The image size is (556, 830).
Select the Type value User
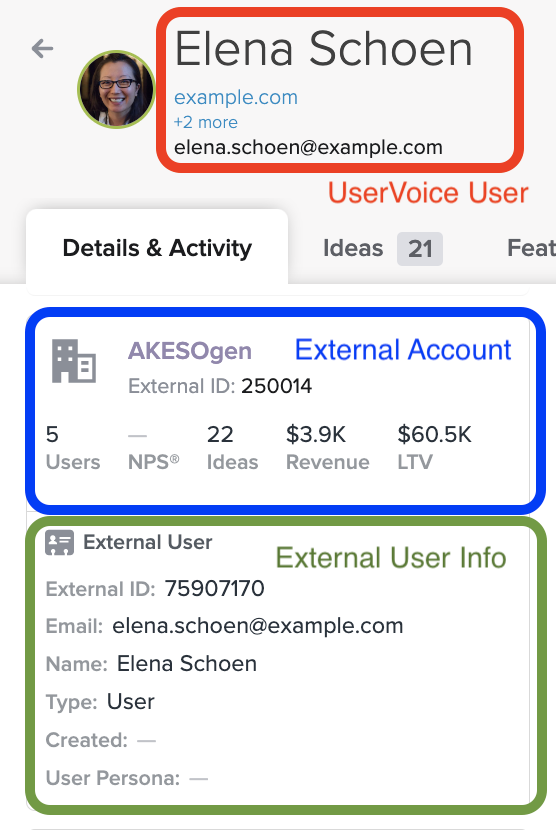tap(130, 702)
